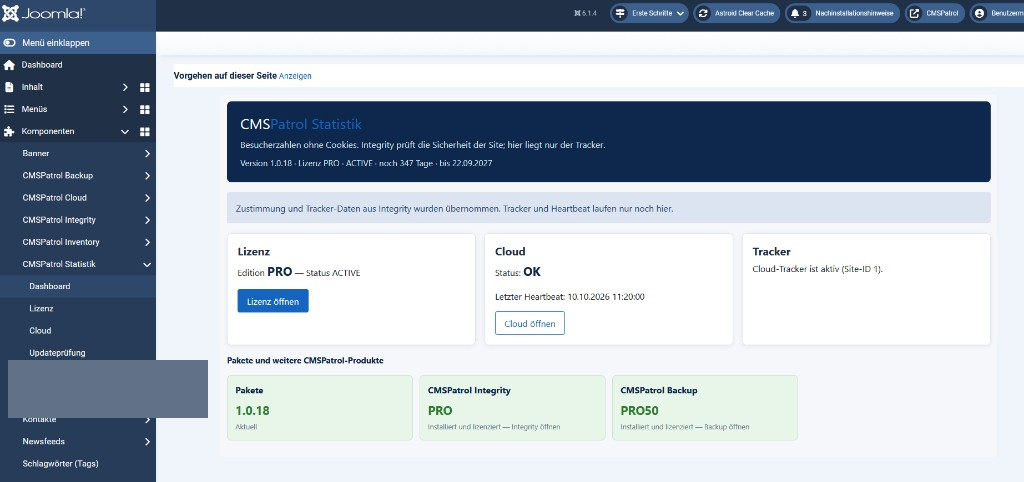1024x482 pixels.
Task: Open Menüs dashboard grid icon
Action: [145, 110]
